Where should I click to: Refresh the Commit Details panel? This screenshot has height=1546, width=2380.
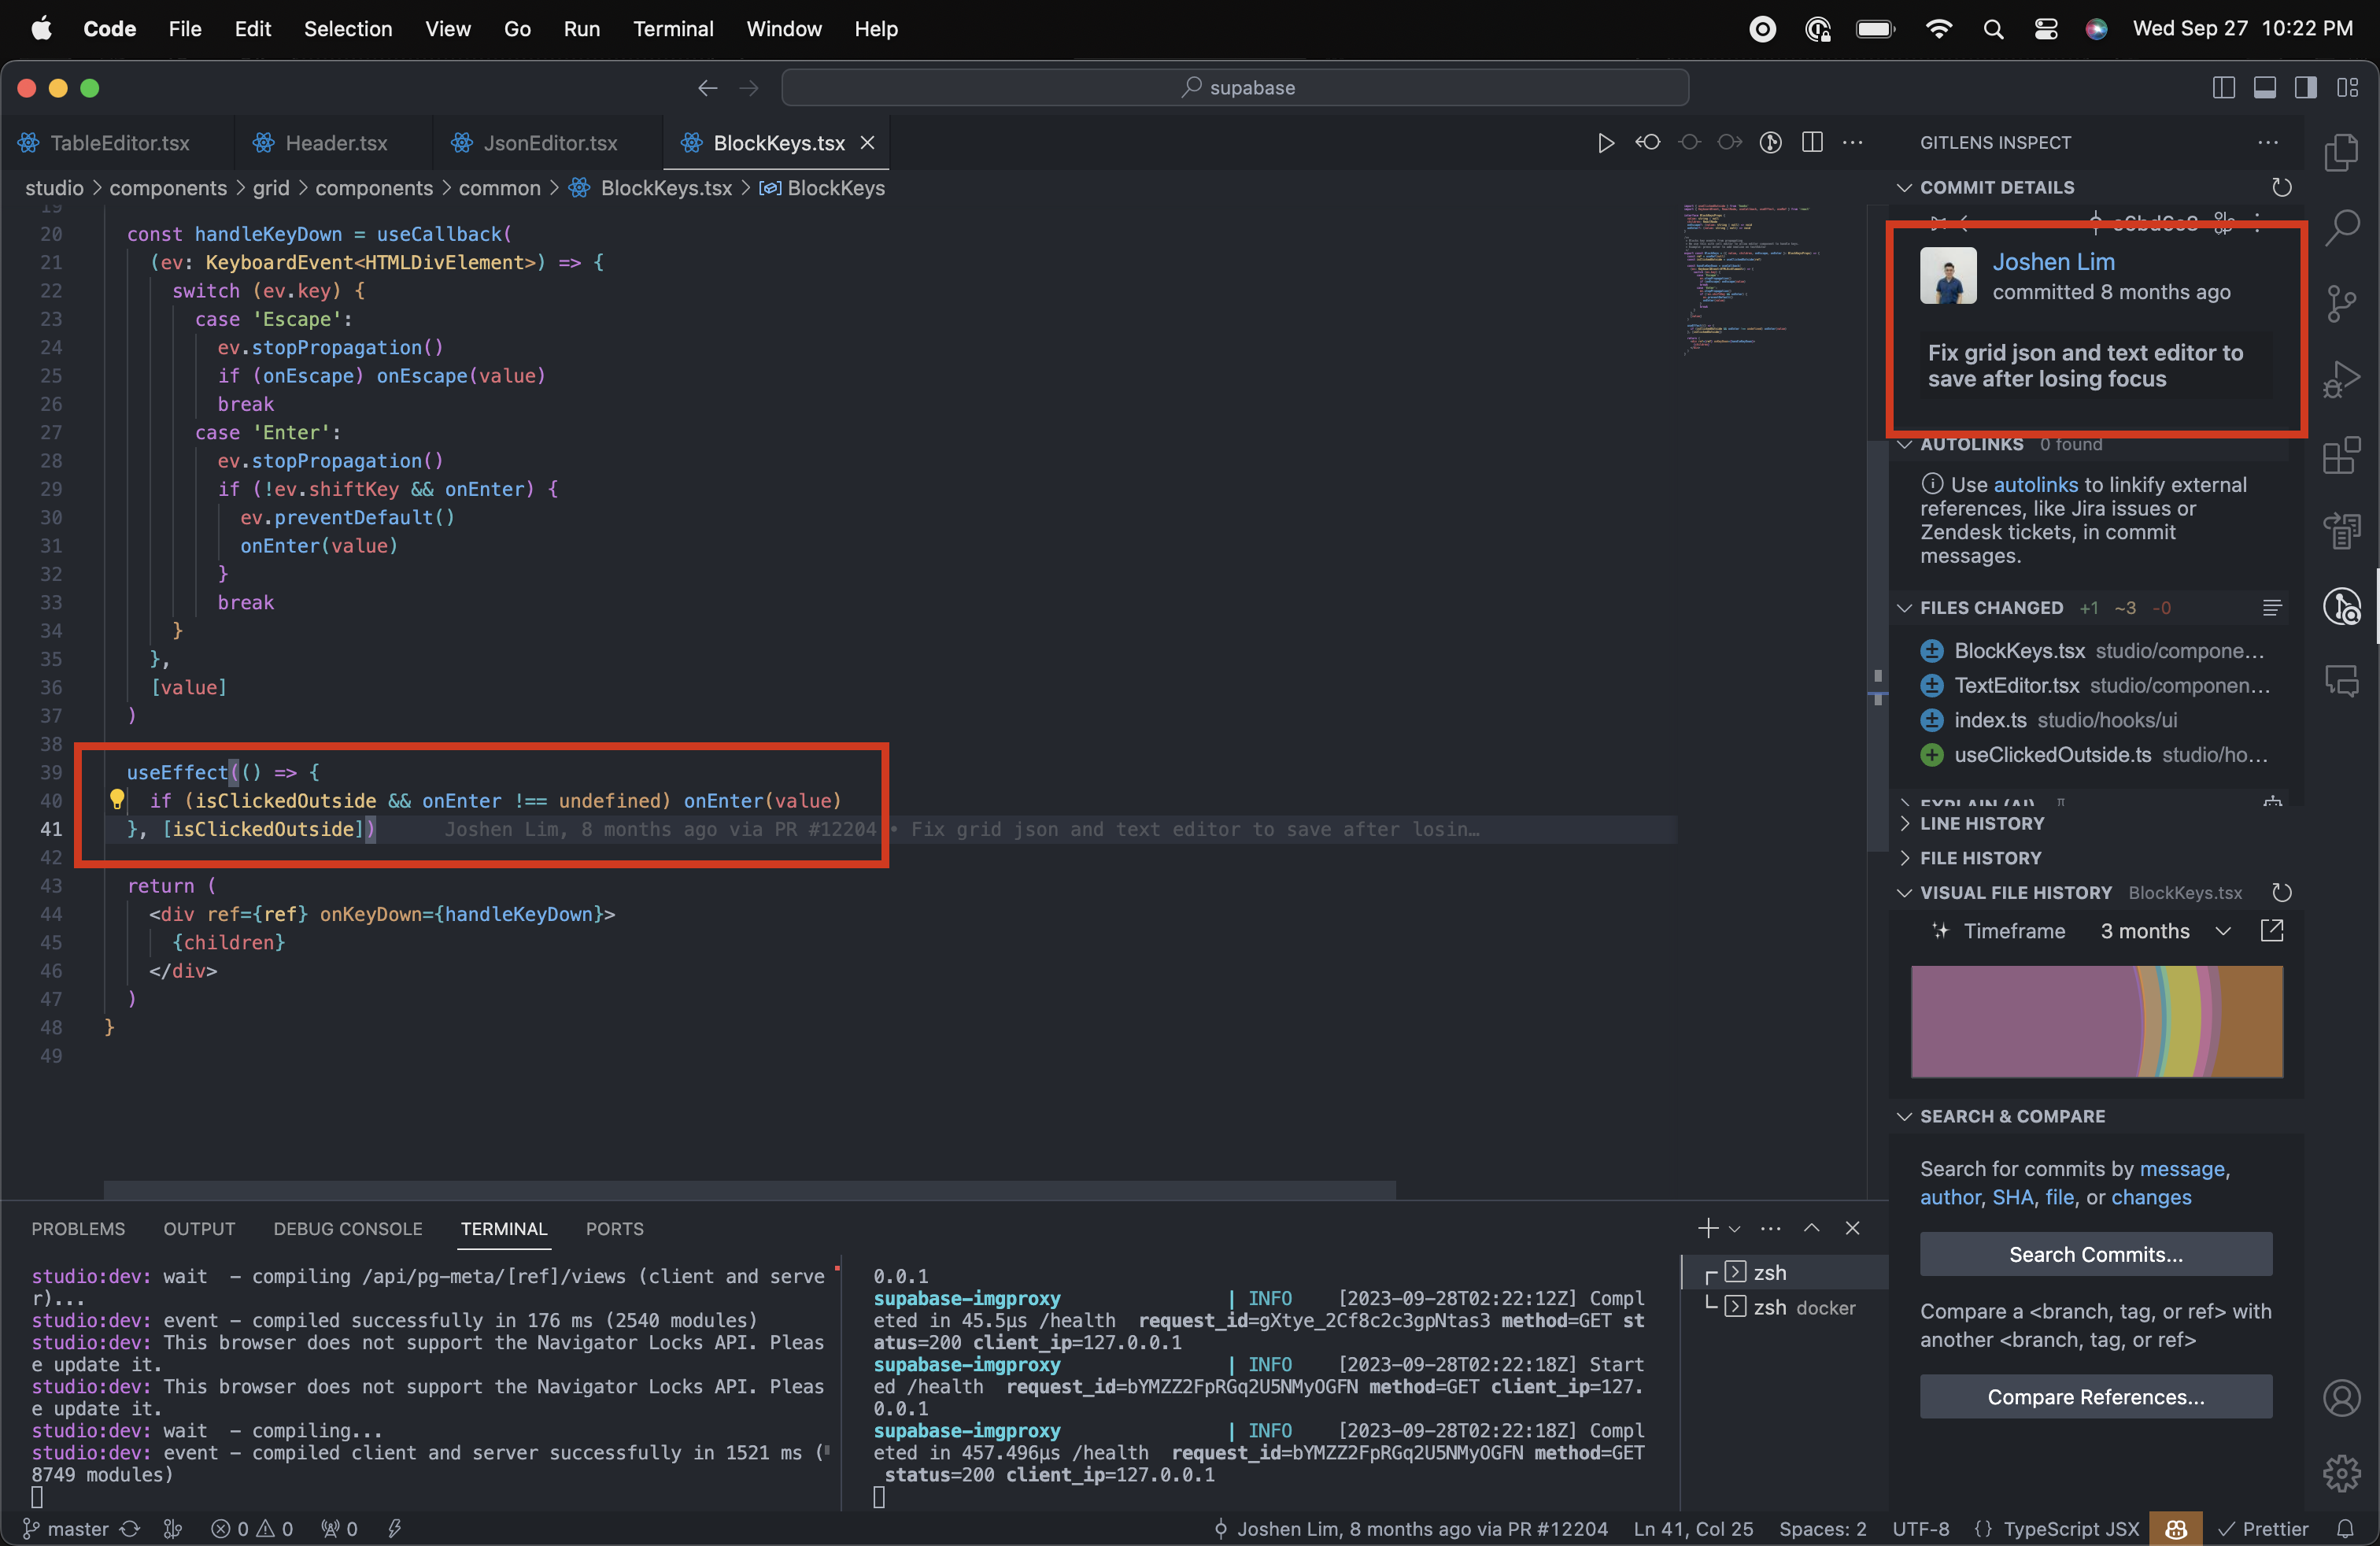pyautogui.click(x=2283, y=187)
